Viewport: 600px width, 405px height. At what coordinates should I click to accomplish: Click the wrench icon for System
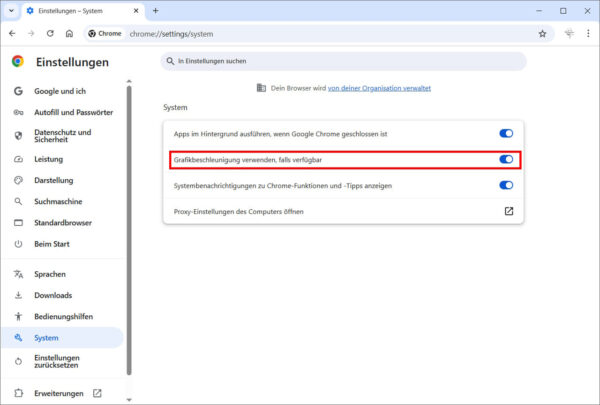pos(18,338)
